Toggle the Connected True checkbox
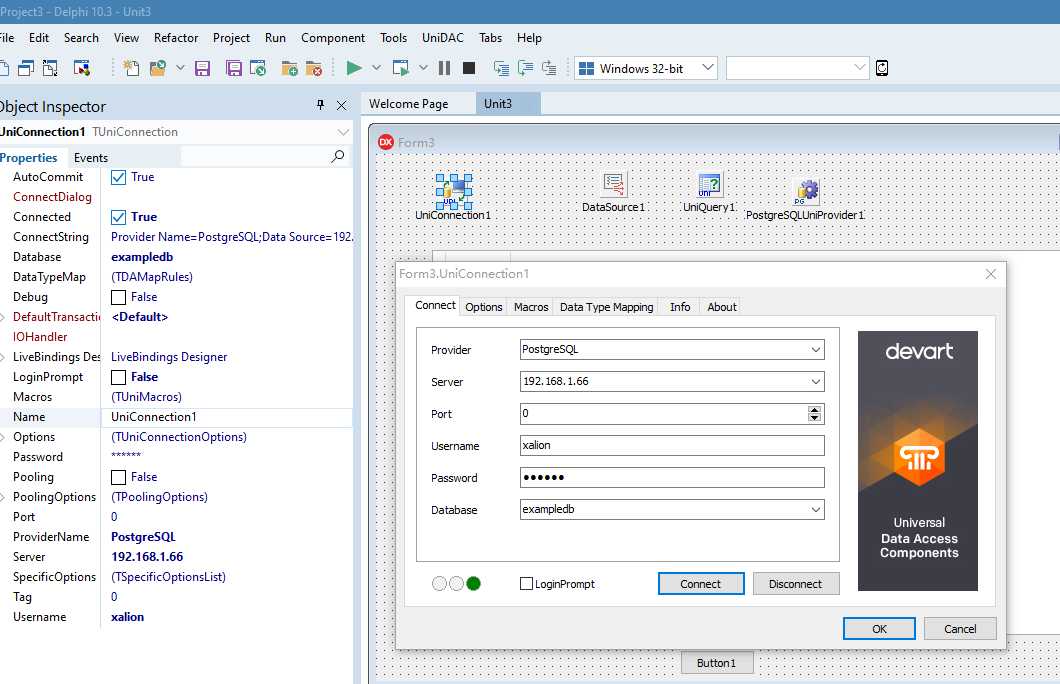This screenshot has width=1060, height=684. tap(118, 217)
